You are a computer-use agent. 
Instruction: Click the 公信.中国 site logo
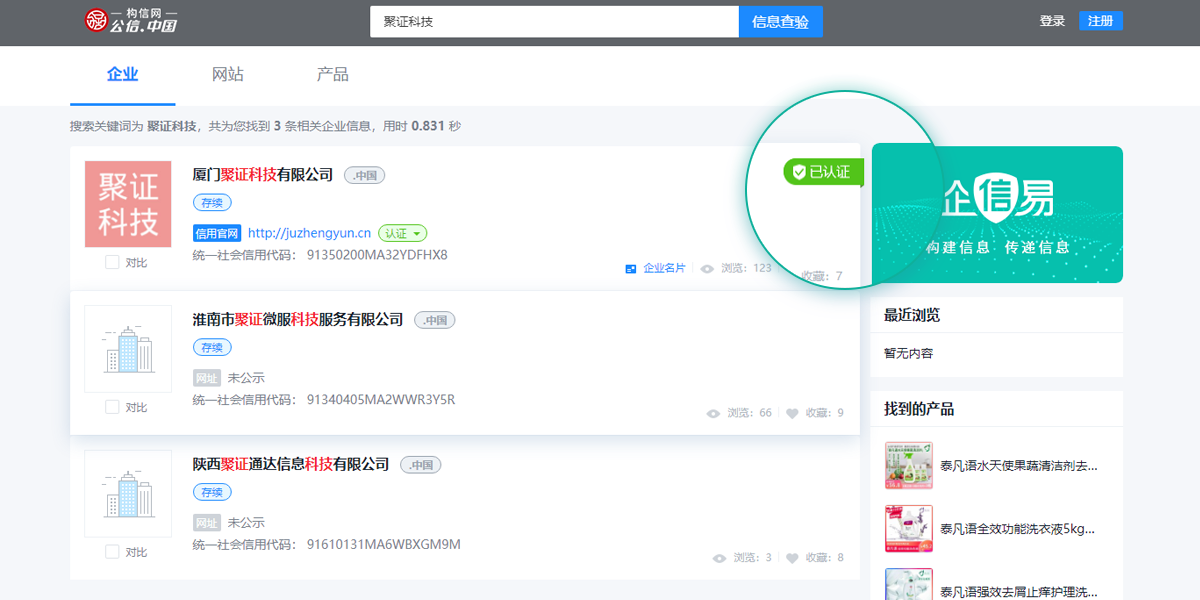[x=131, y=20]
